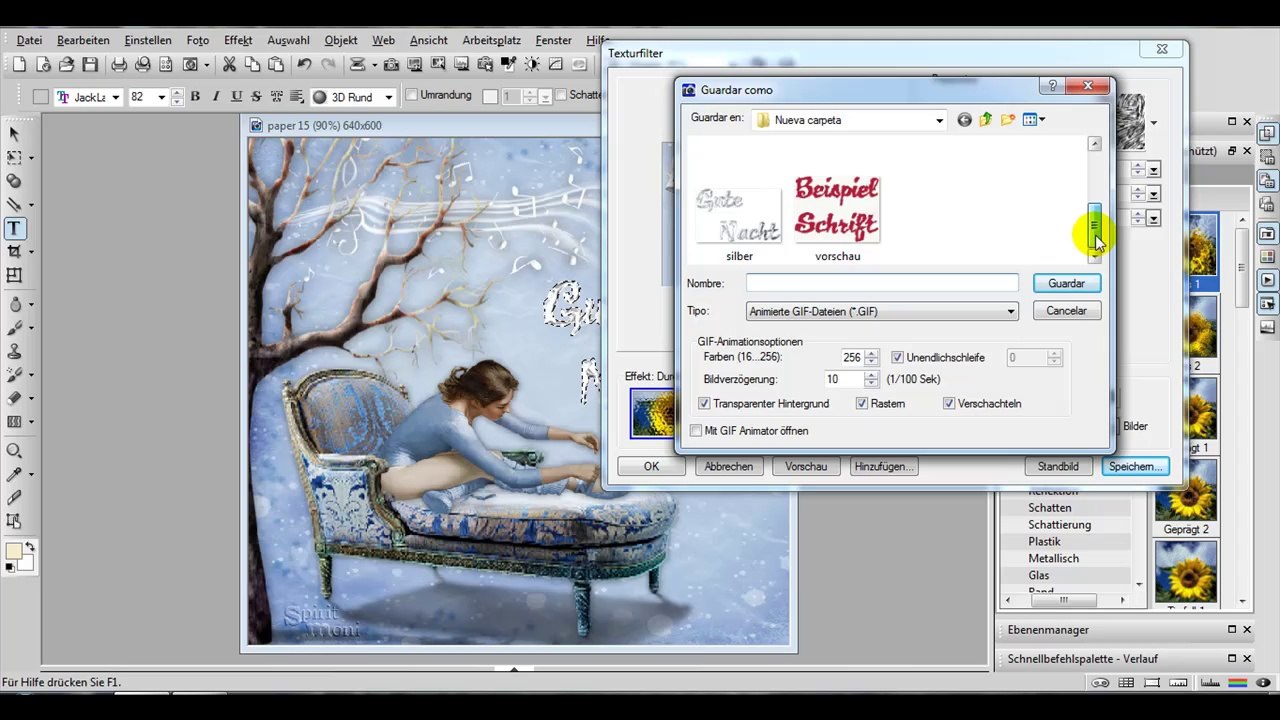Click Abbrechen in the Texturfilter dialog
1280x720 pixels.
tap(728, 466)
